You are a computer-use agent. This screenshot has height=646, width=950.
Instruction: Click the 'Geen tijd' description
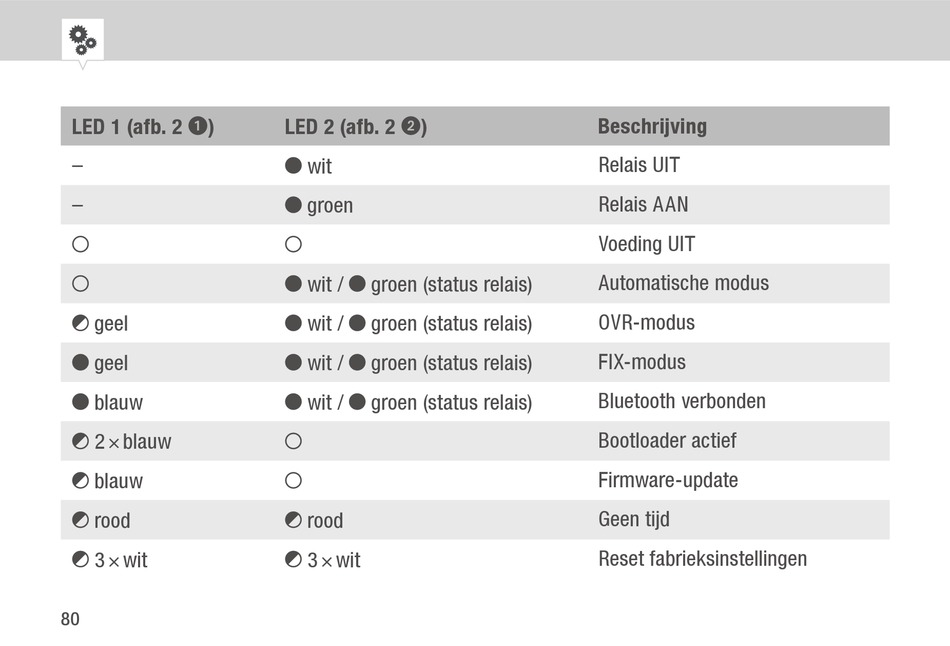(x=634, y=520)
